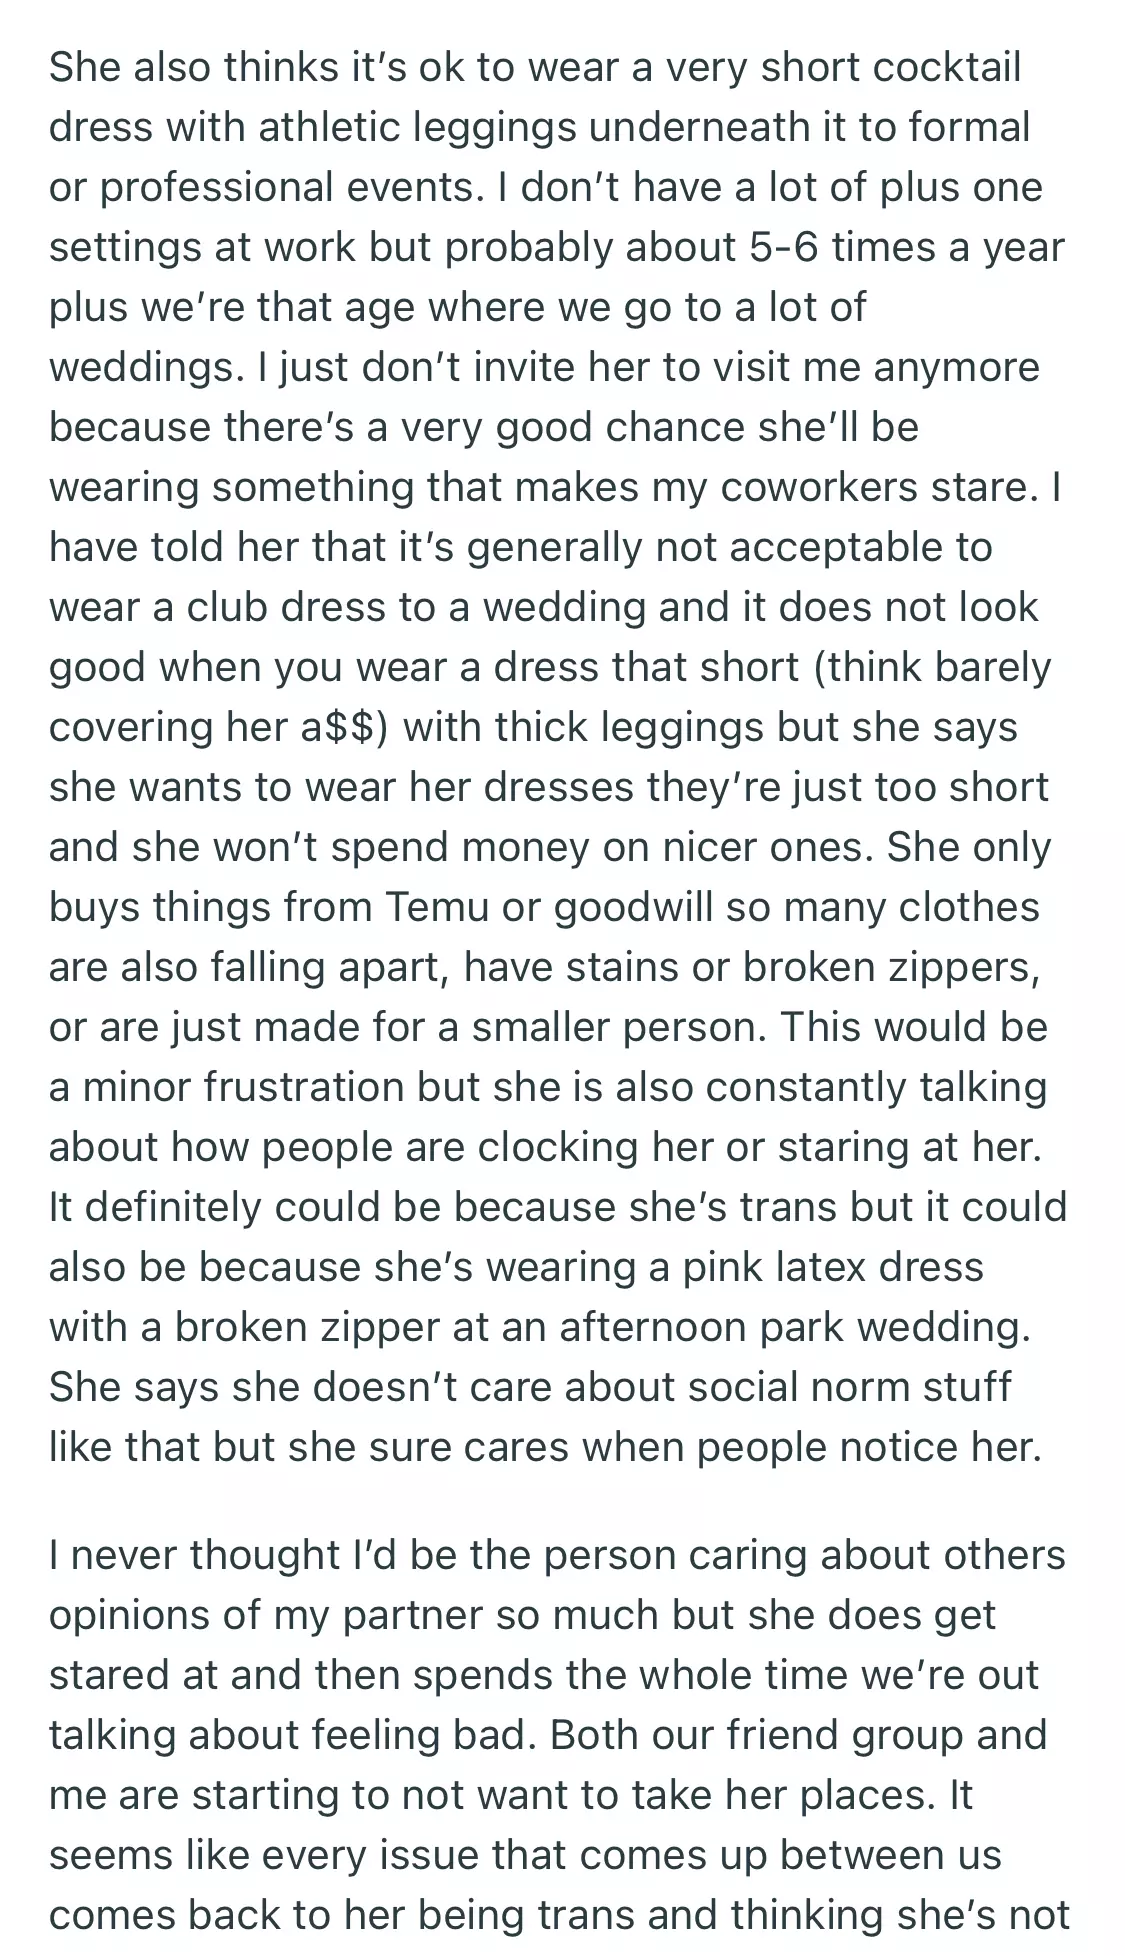Screen dimensions: 1125x1956
Task: Click the word "goodwill" in the paragraph
Action: coord(633,907)
